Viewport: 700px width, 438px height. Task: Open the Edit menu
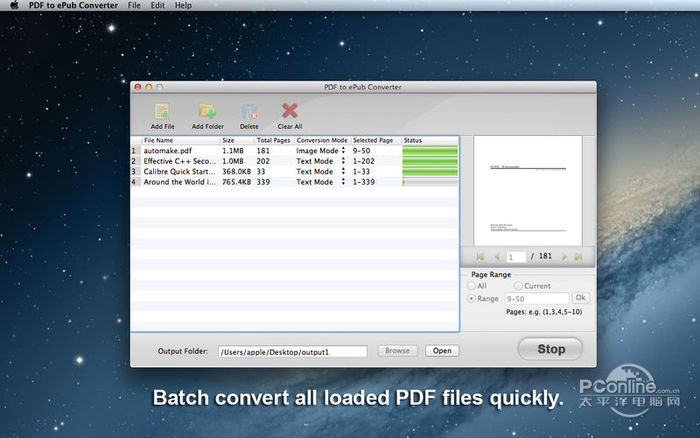[158, 5]
